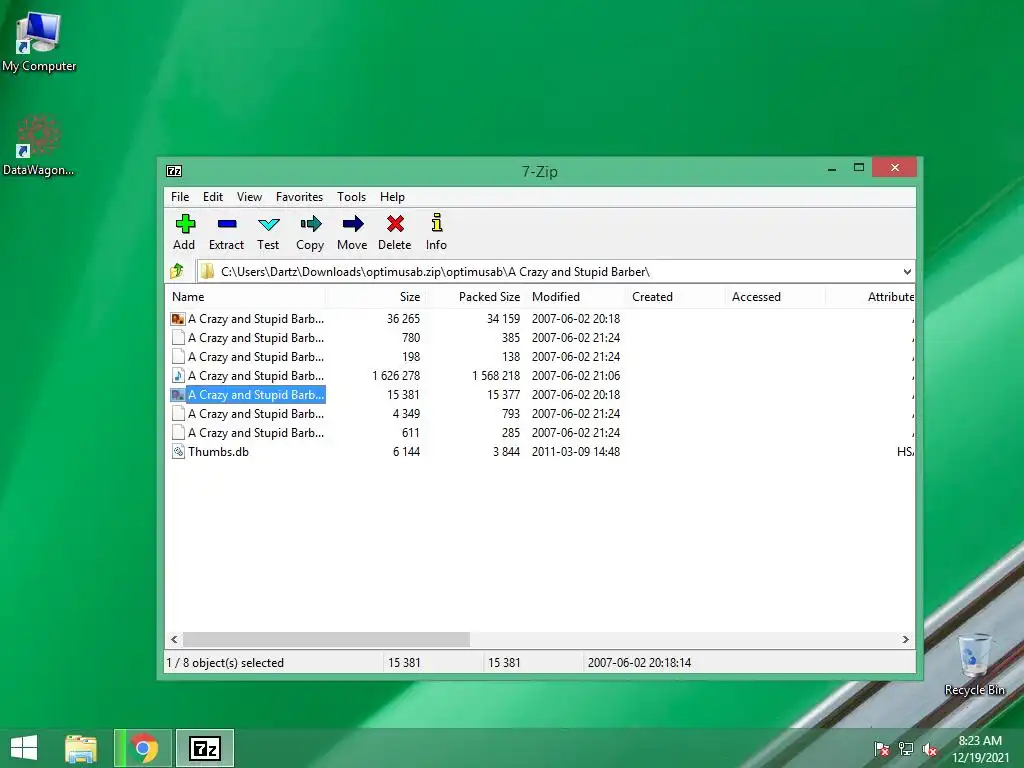Open File Explorer from taskbar

(81, 748)
